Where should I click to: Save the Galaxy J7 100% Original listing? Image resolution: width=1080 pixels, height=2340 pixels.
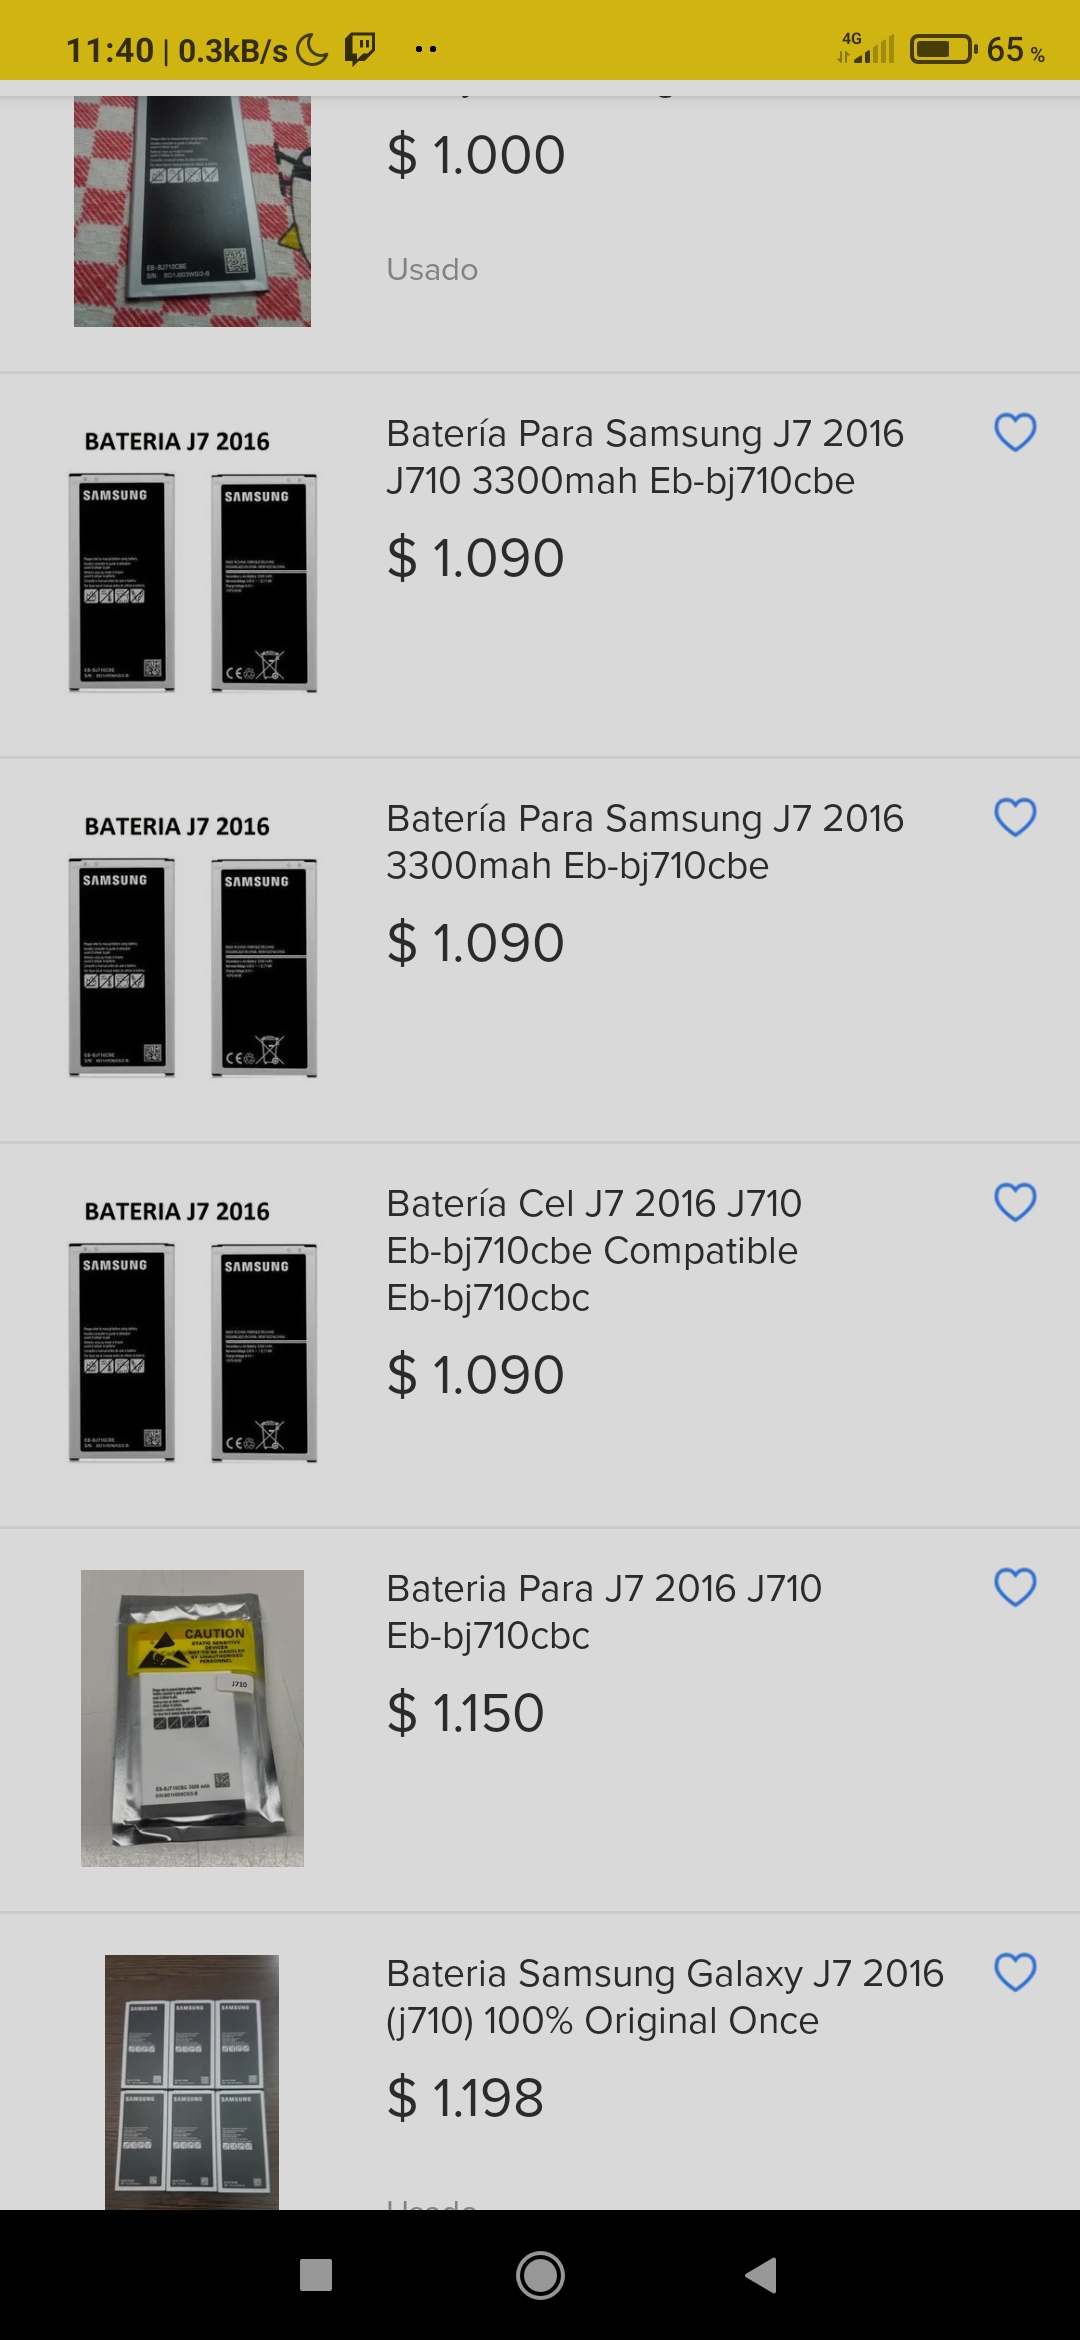1014,1973
